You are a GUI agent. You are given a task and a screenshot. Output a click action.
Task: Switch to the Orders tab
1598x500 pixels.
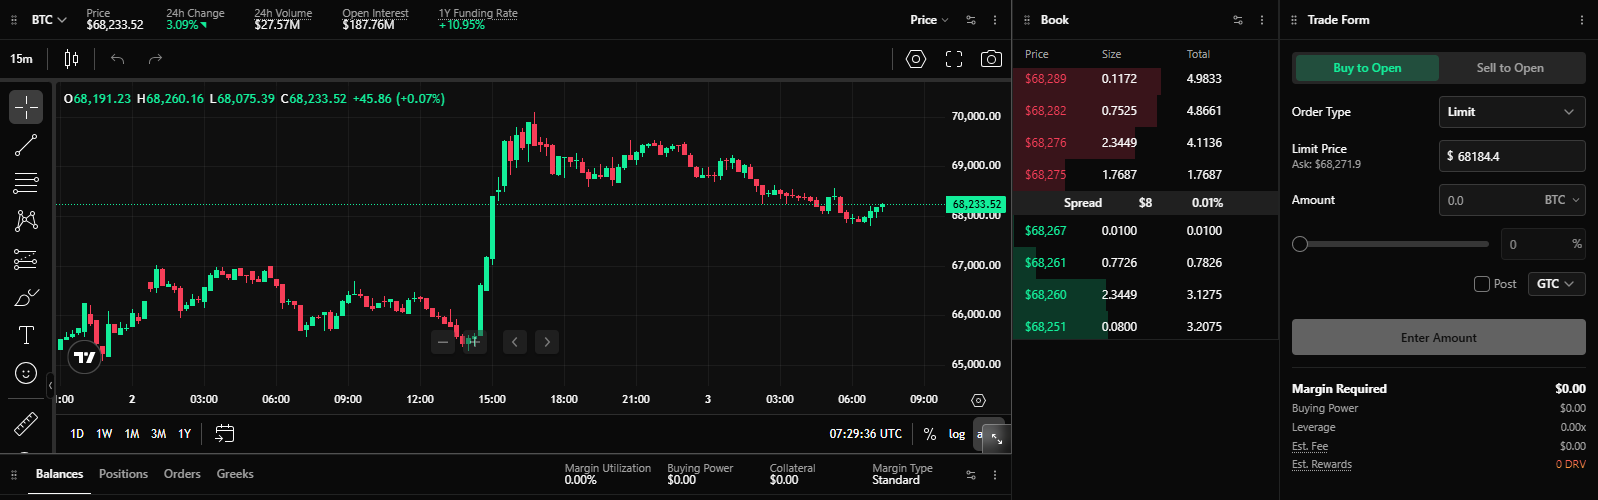tap(182, 474)
